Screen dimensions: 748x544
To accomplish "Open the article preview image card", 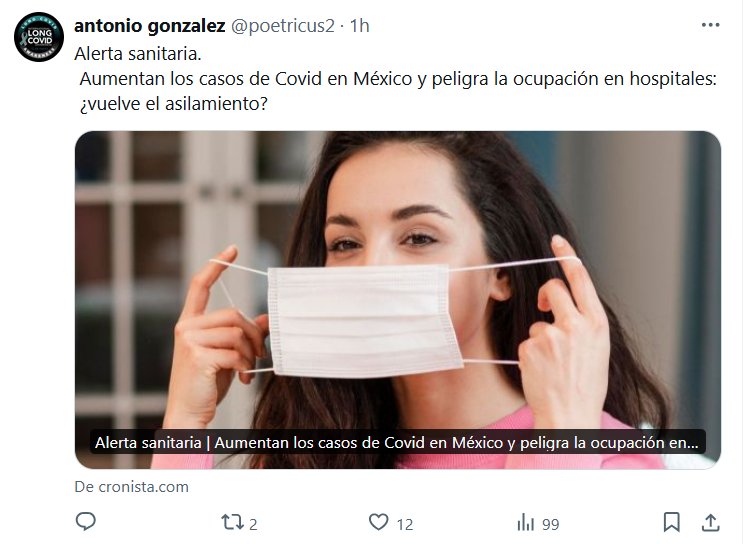I will pyautogui.click(x=398, y=300).
